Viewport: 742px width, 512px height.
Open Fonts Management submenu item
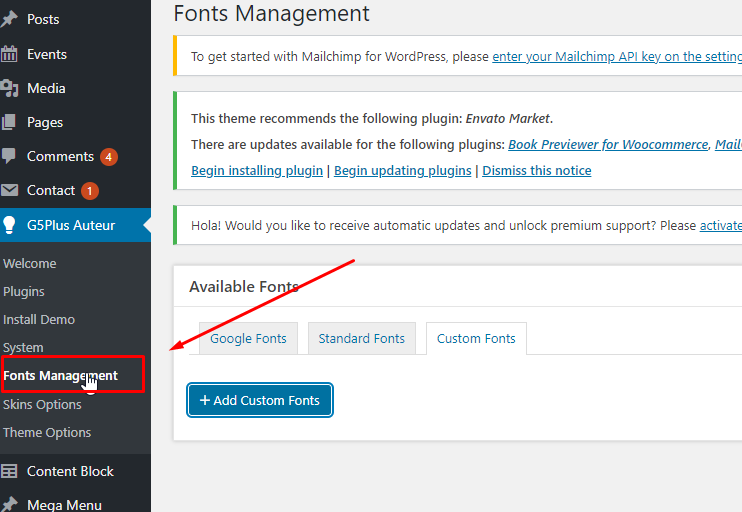tap(60, 376)
